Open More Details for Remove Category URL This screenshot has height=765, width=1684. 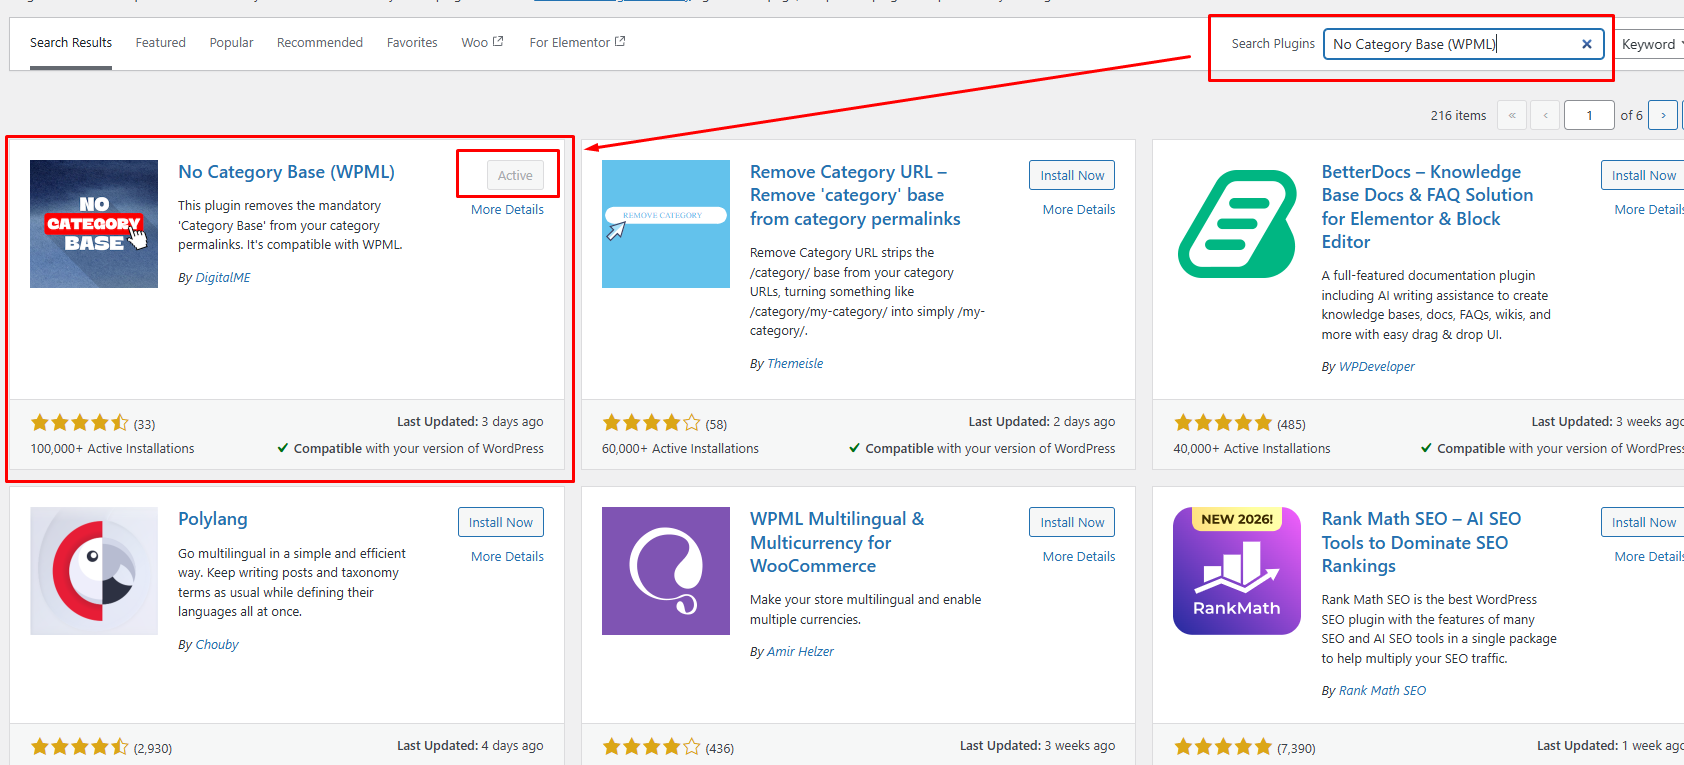tap(1079, 210)
